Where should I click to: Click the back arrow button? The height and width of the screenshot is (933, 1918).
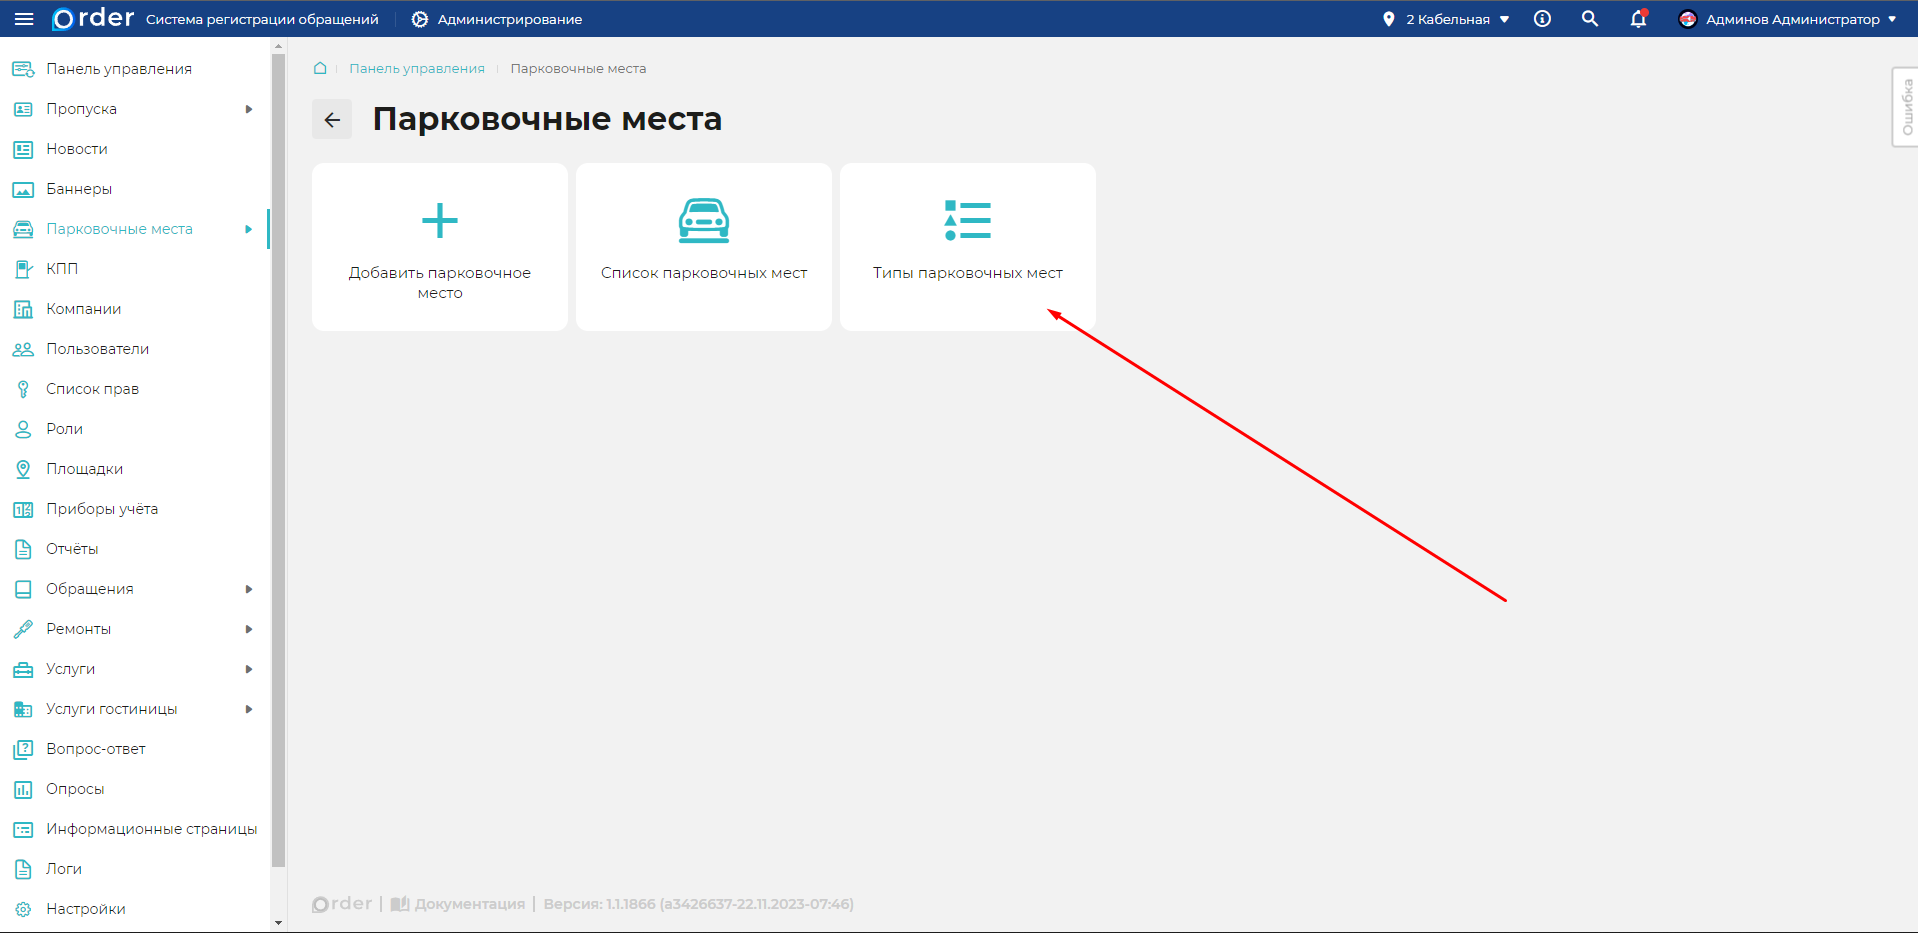click(x=332, y=120)
